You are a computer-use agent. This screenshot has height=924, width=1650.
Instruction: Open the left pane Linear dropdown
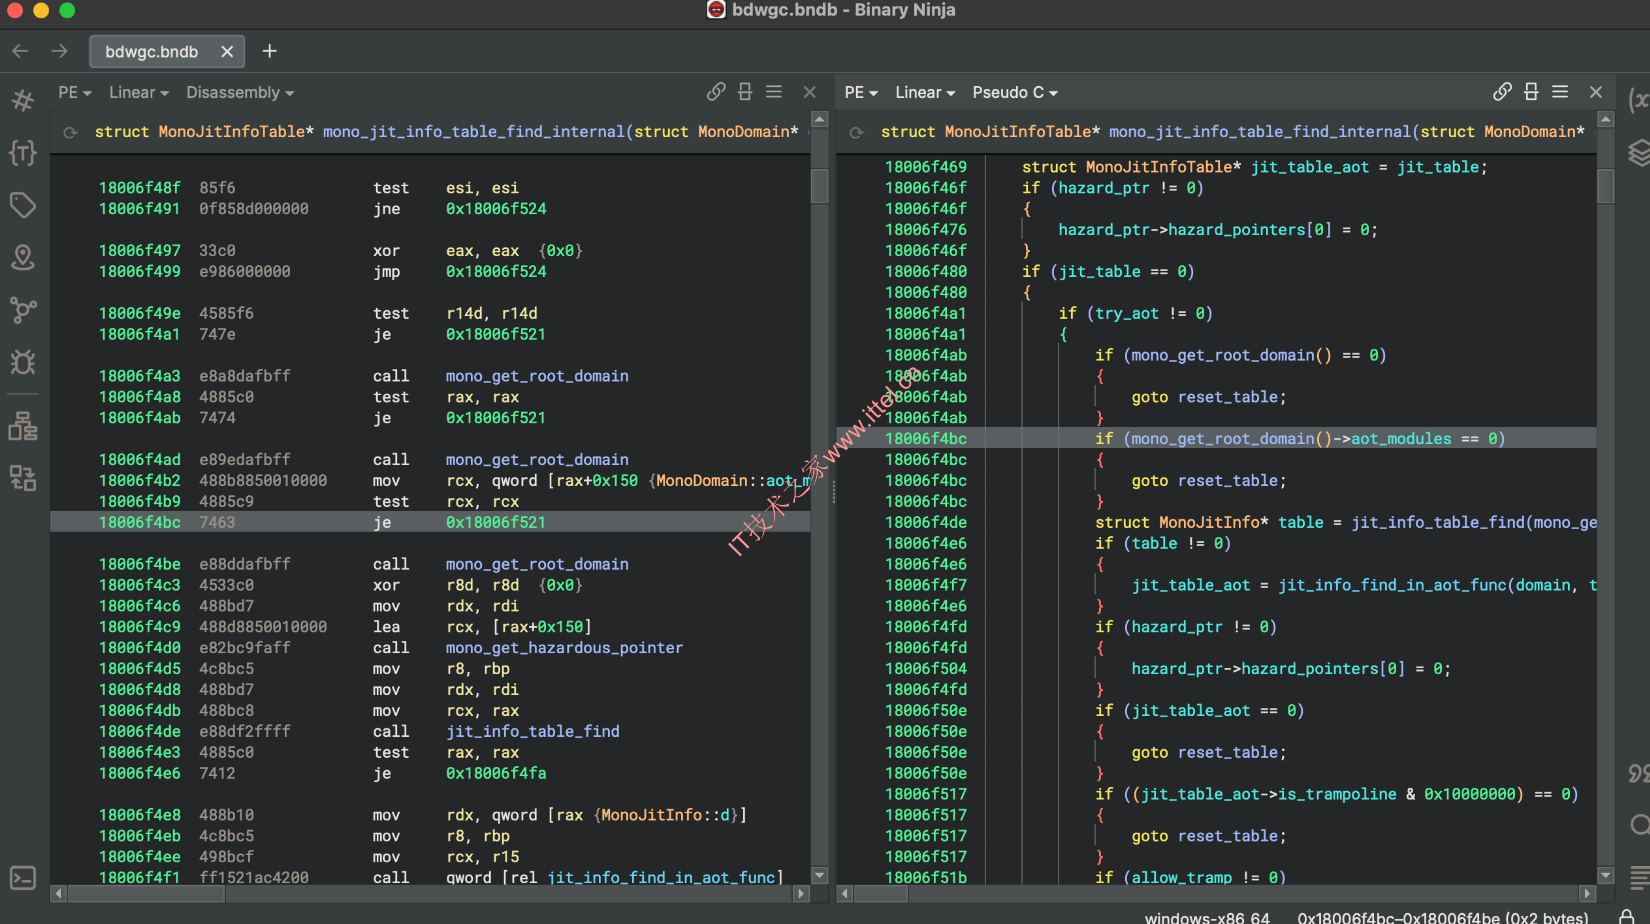pos(138,92)
